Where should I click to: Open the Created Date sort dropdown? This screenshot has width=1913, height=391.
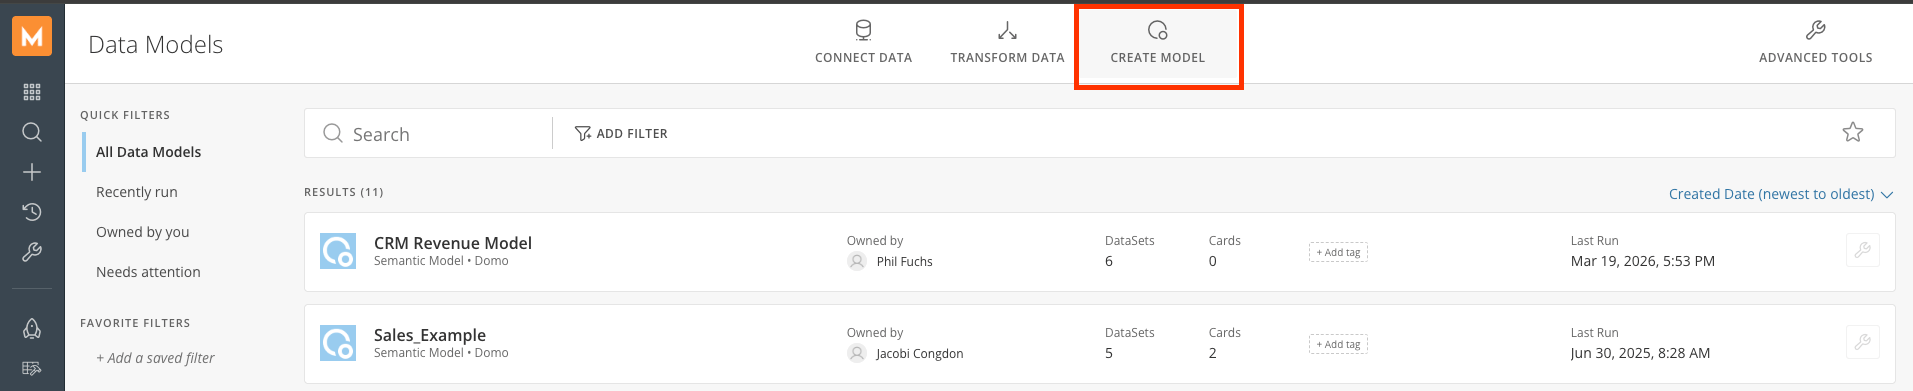click(1781, 194)
